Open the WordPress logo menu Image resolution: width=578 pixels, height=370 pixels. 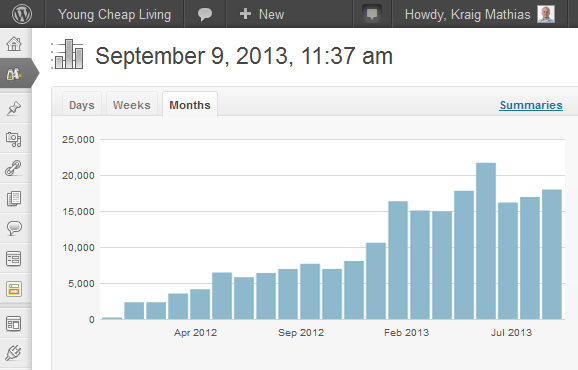click(x=22, y=14)
